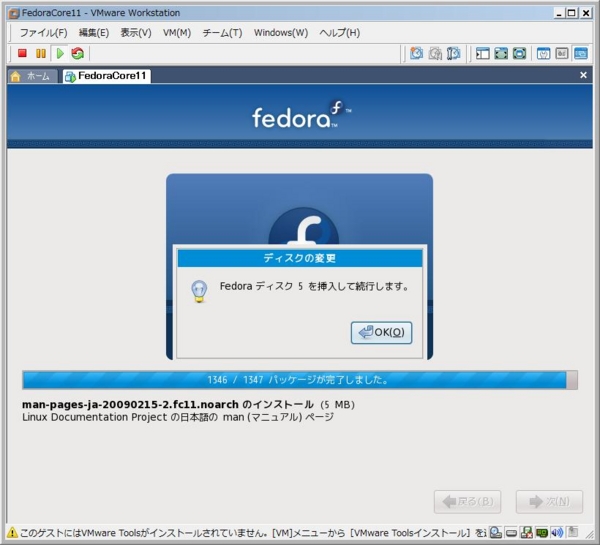Click the Summary view toolbar icon
The height and width of the screenshot is (545, 600).
[543, 53]
